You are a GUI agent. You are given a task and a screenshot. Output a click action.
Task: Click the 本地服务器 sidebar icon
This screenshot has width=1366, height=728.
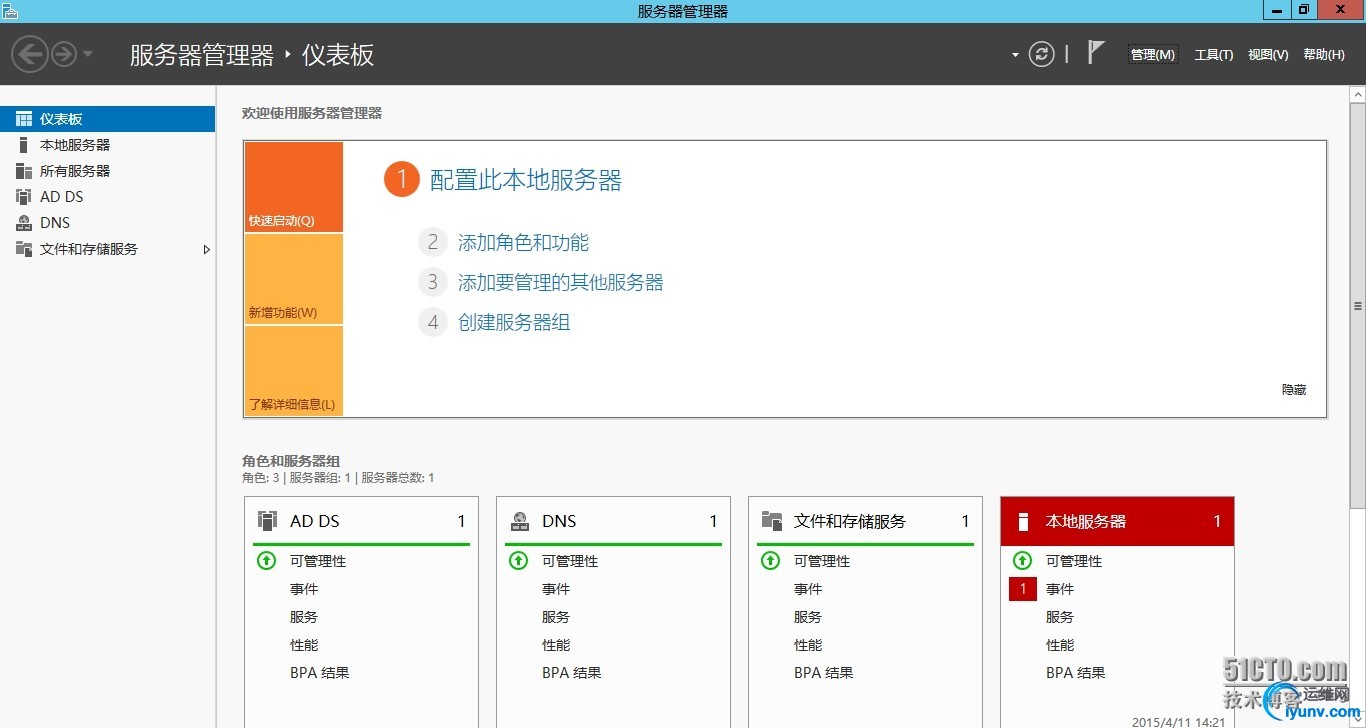[24, 145]
